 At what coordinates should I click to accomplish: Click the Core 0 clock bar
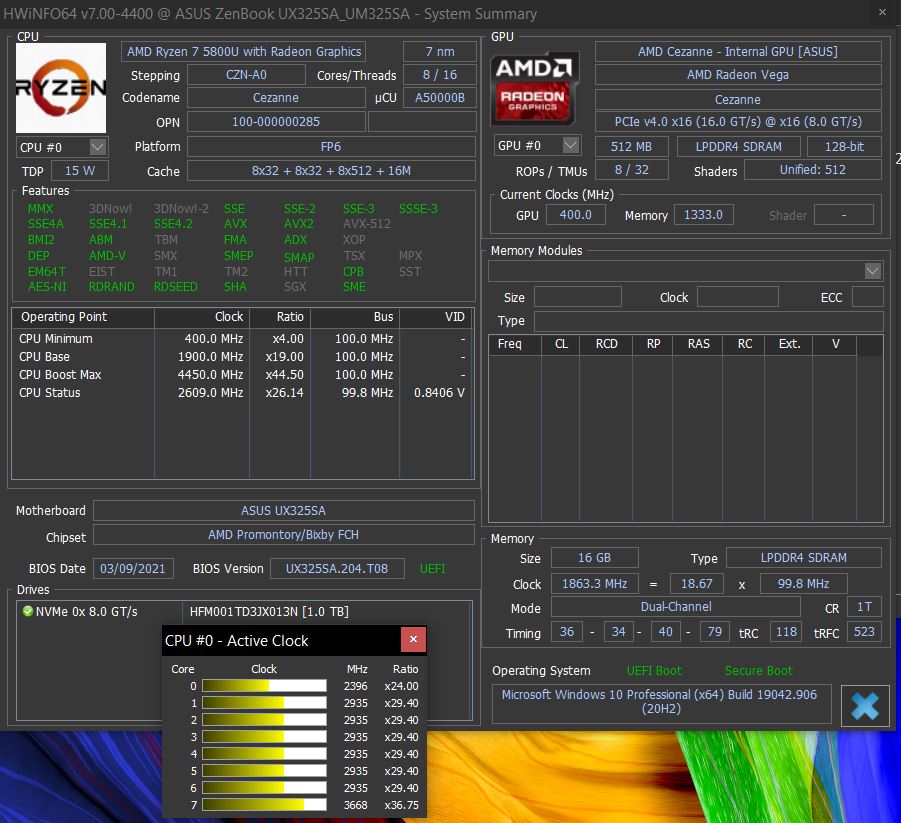[x=264, y=686]
